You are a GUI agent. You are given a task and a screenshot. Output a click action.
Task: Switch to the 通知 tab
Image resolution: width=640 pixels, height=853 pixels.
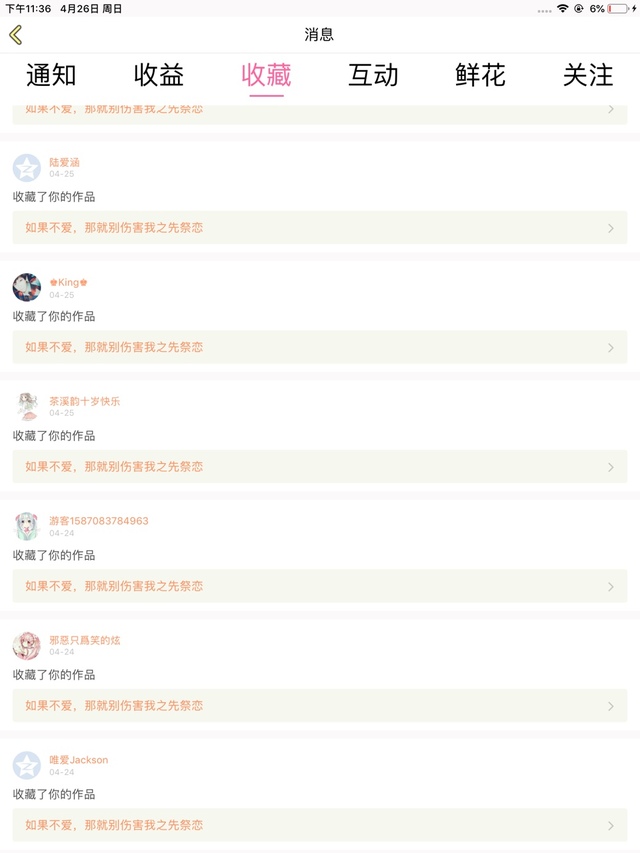[51, 75]
